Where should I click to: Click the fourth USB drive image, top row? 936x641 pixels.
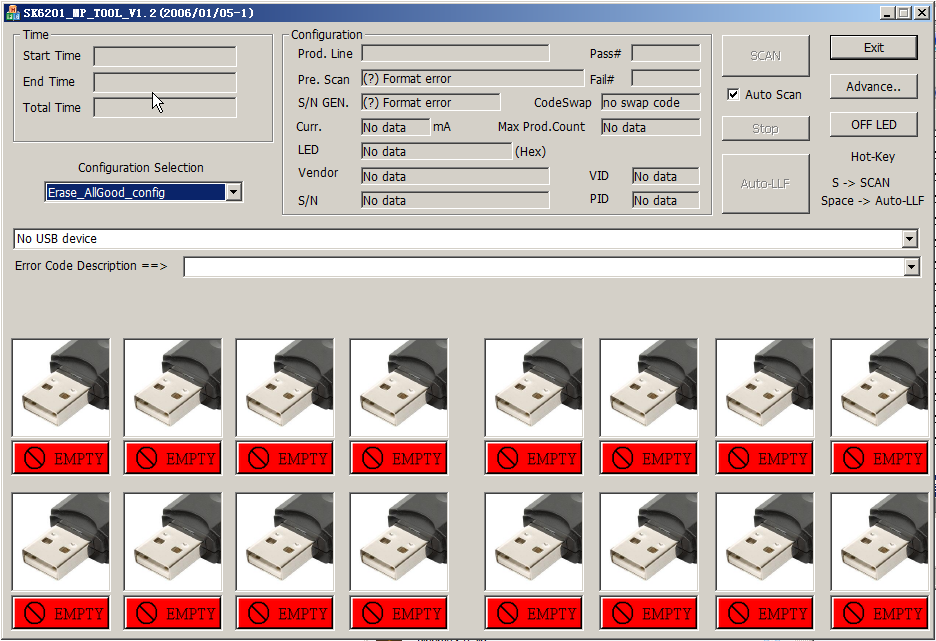[399, 388]
